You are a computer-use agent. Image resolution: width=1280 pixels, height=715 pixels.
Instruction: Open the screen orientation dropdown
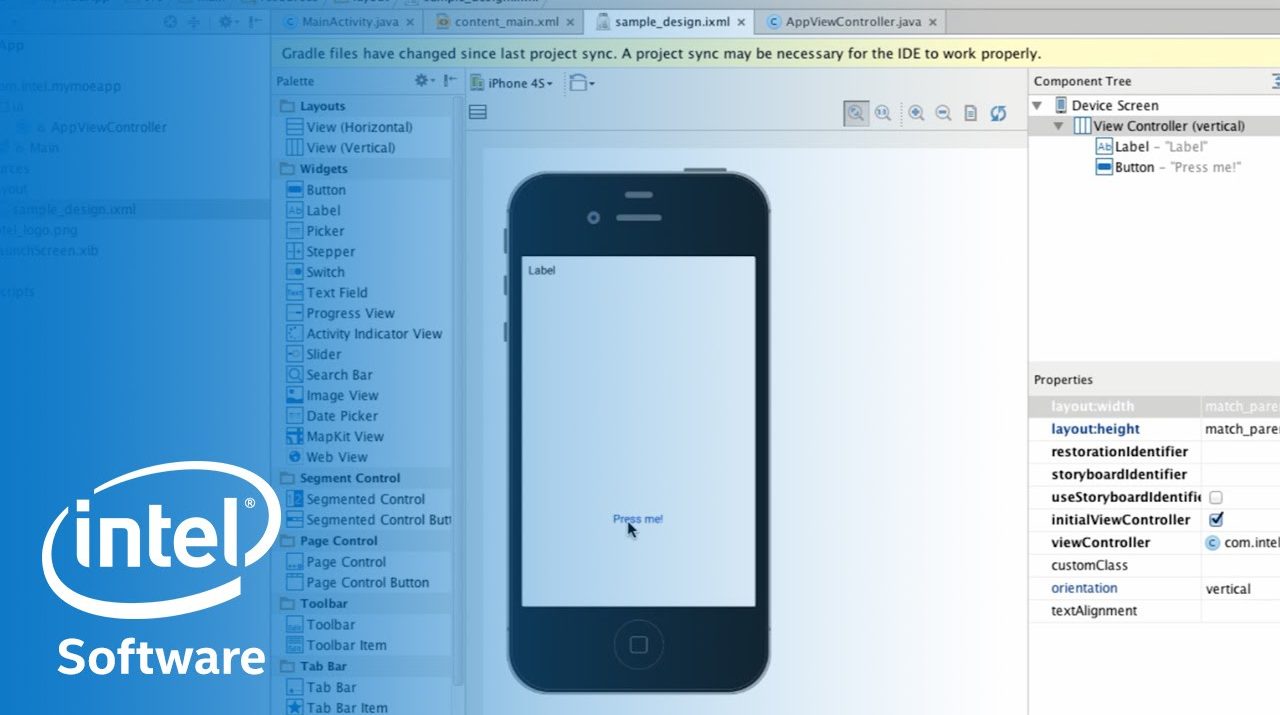pyautogui.click(x=582, y=83)
